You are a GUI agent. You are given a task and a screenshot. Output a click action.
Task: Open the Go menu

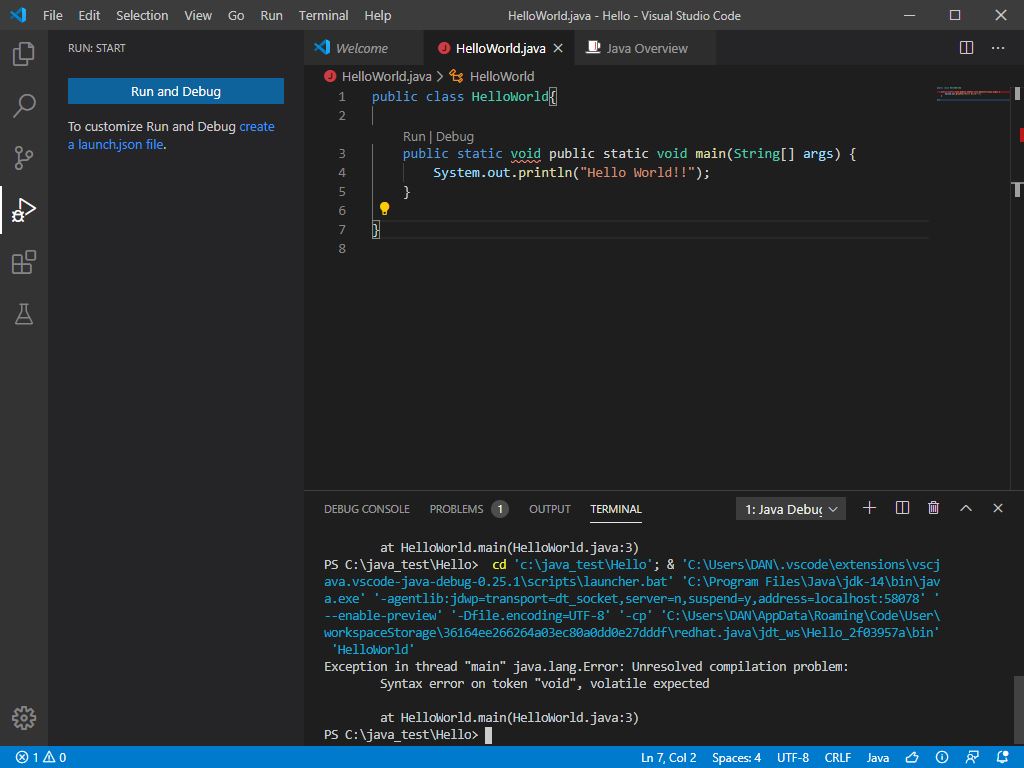pos(236,15)
